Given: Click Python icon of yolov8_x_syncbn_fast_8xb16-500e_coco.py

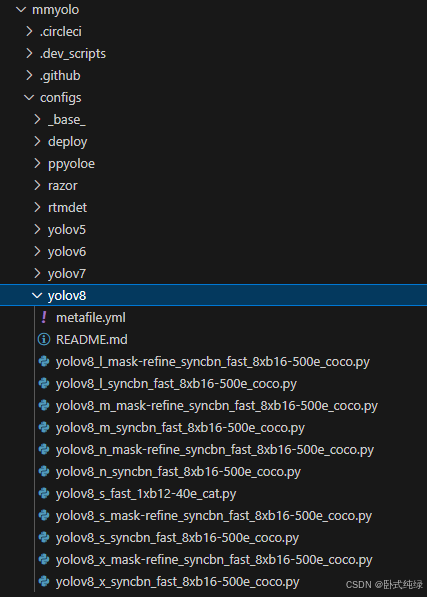Looking at the screenshot, I should click(44, 581).
